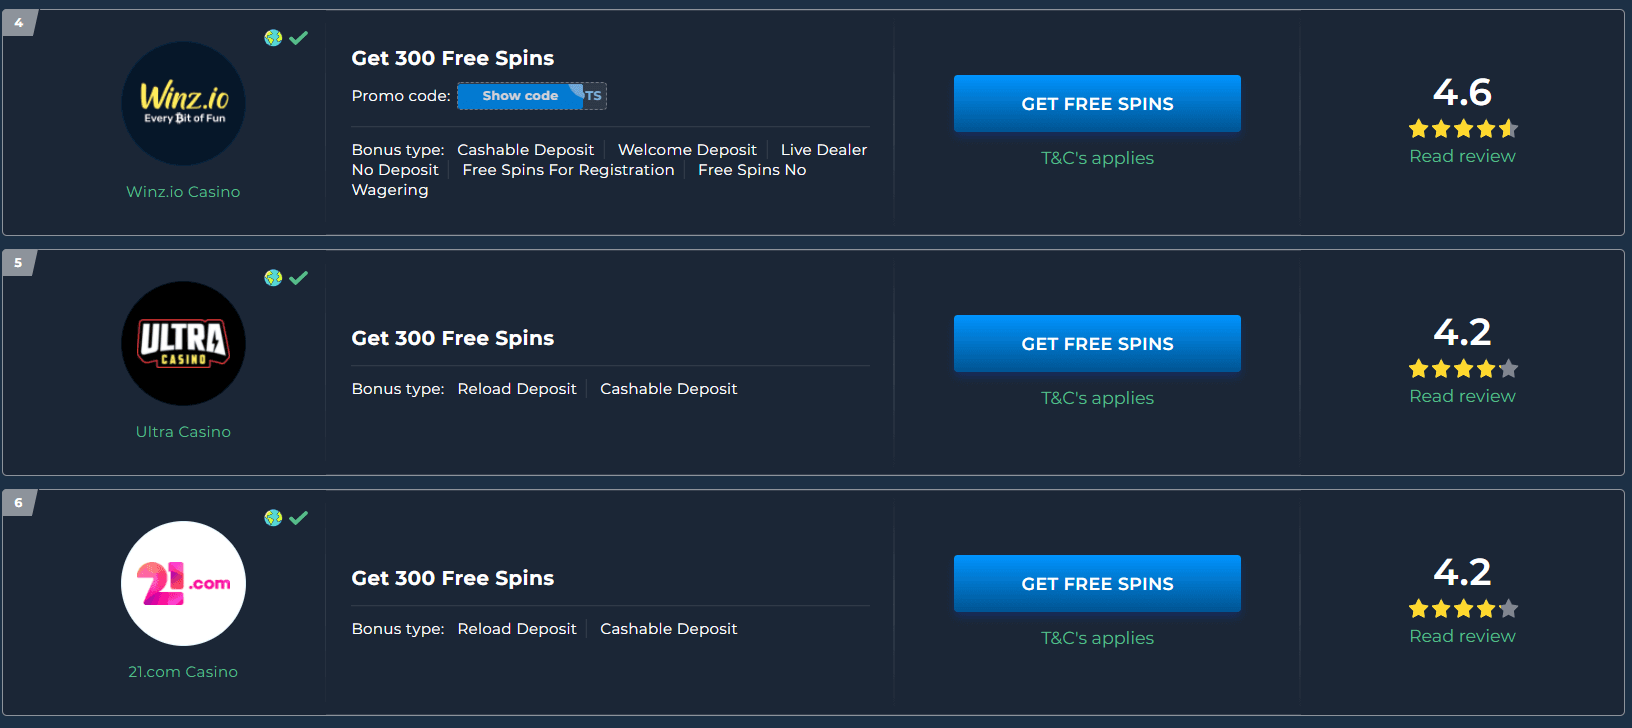This screenshot has height=728, width=1632.
Task: Click green checkmark on 21.com card
Action: [298, 518]
